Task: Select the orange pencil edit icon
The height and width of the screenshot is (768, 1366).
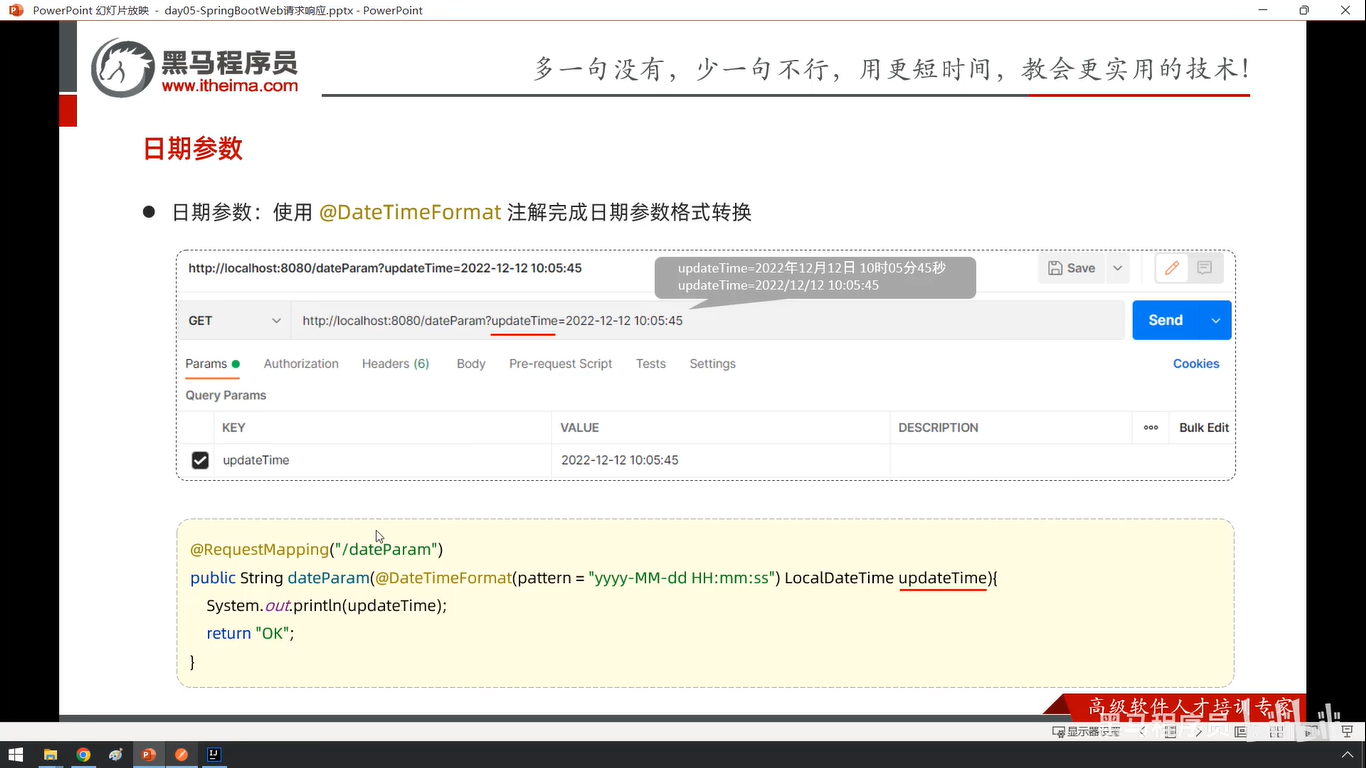Action: [x=1172, y=268]
